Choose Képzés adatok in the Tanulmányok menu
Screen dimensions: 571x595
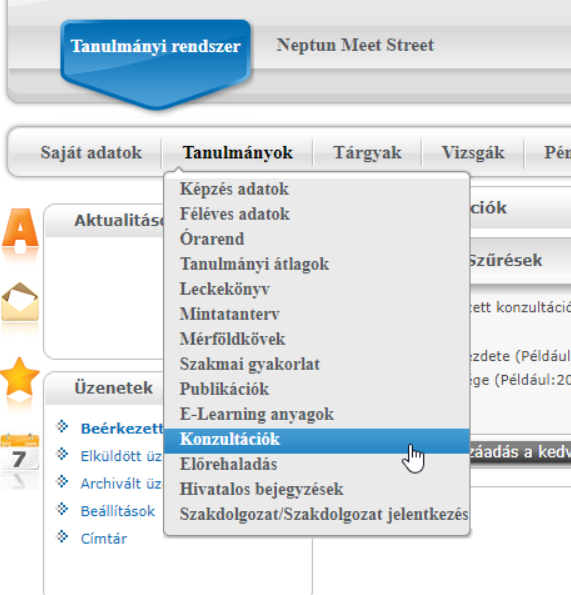(234, 189)
